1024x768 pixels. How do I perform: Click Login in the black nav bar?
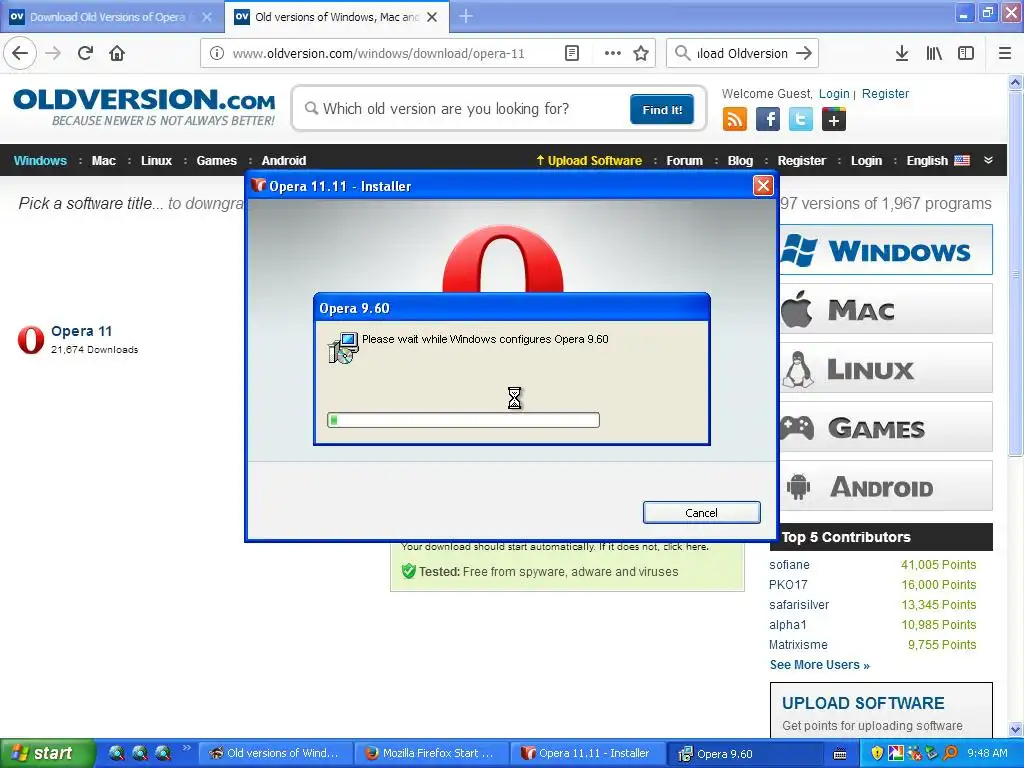867,161
